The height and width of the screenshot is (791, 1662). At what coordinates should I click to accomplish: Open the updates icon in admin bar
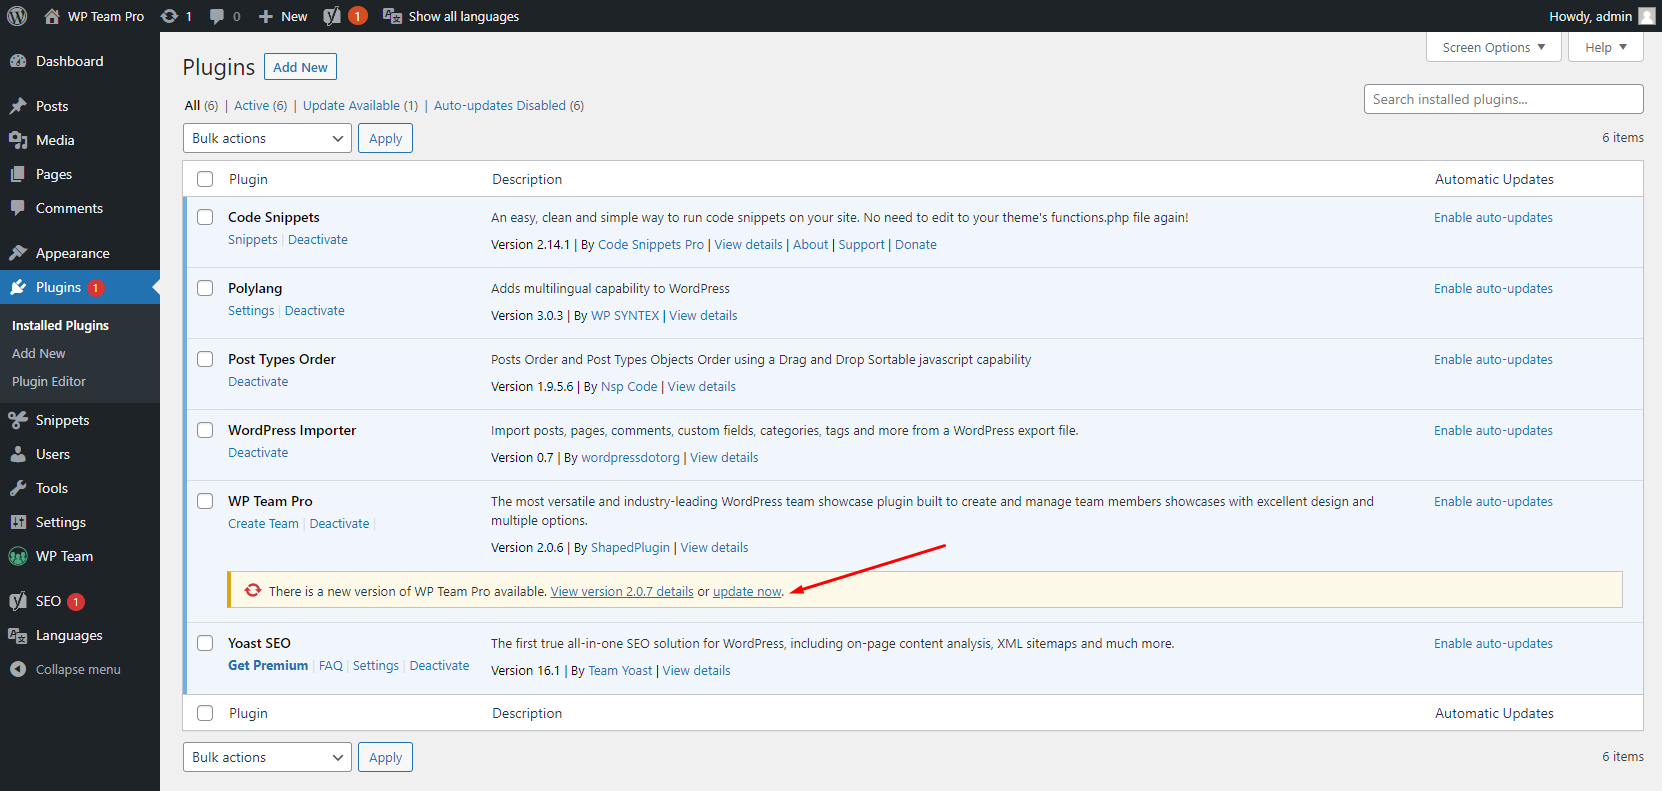170,16
